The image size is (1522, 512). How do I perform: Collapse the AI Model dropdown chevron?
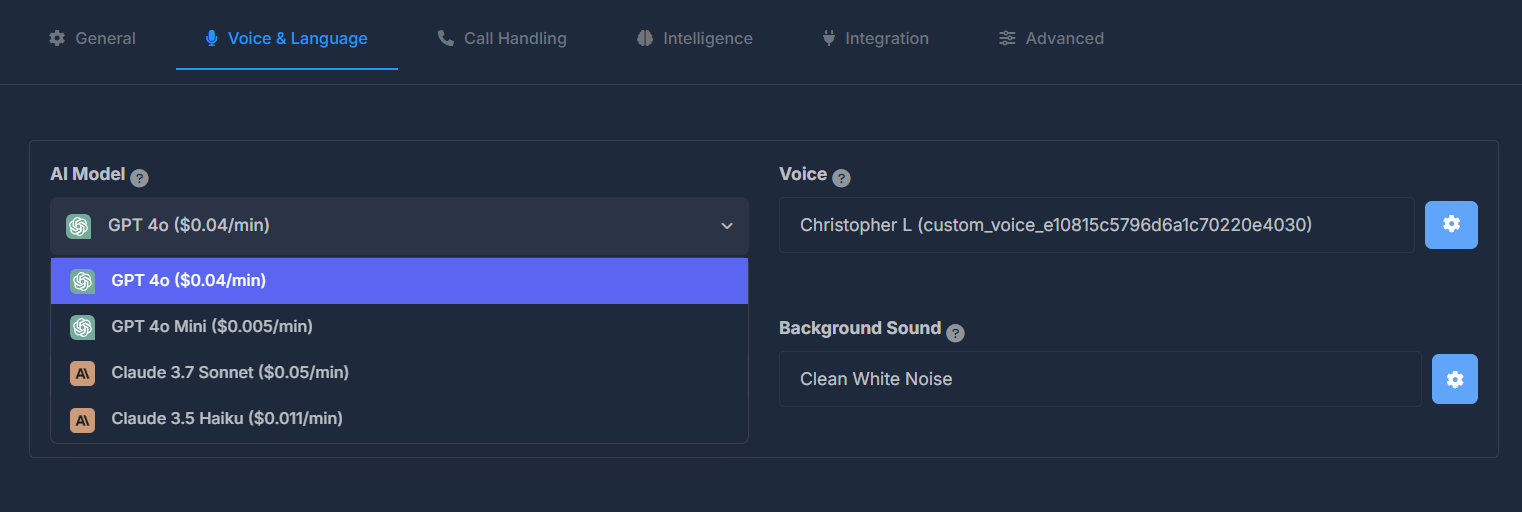point(727,226)
